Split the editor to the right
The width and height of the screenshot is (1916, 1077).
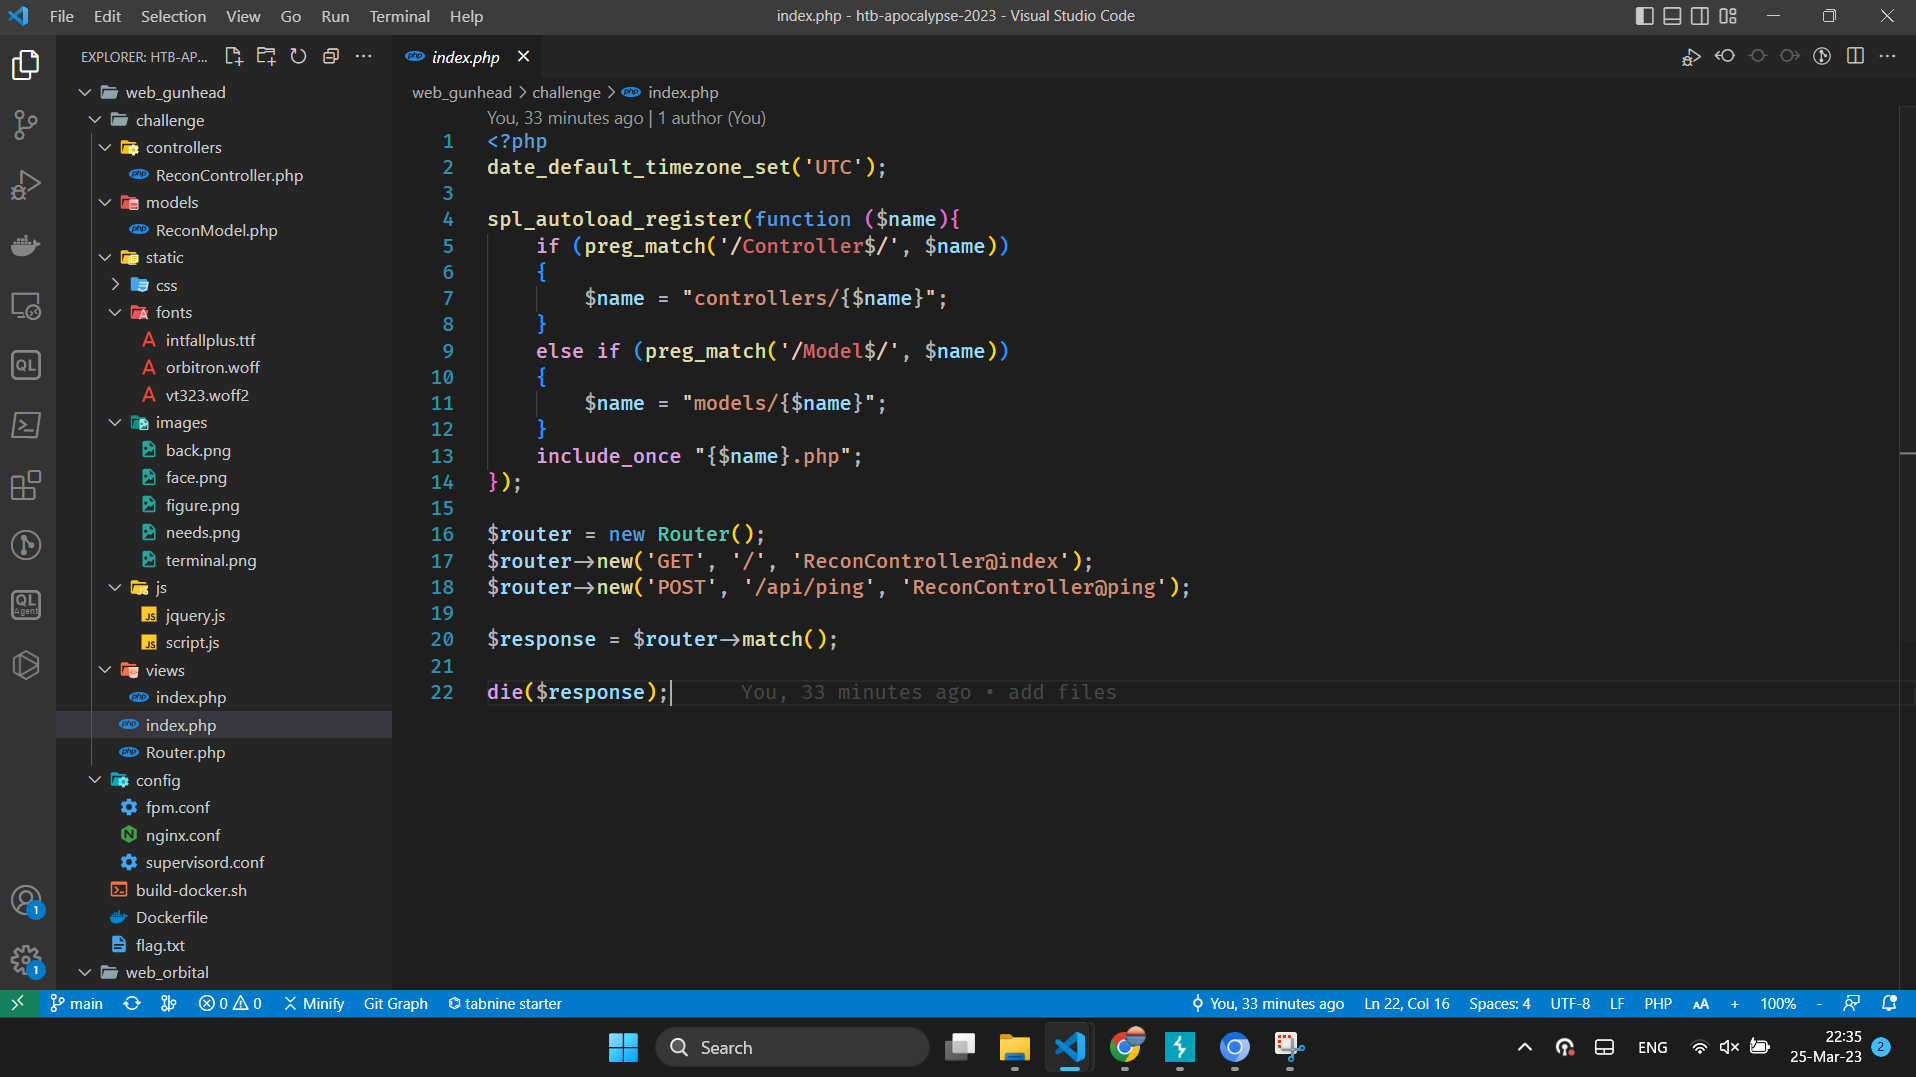click(x=1855, y=57)
